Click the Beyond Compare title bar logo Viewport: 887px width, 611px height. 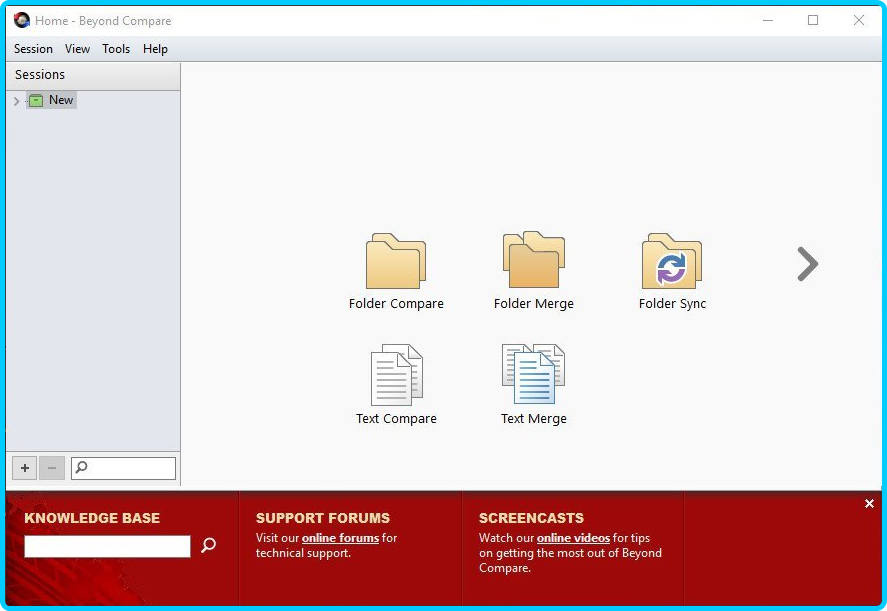point(21,20)
